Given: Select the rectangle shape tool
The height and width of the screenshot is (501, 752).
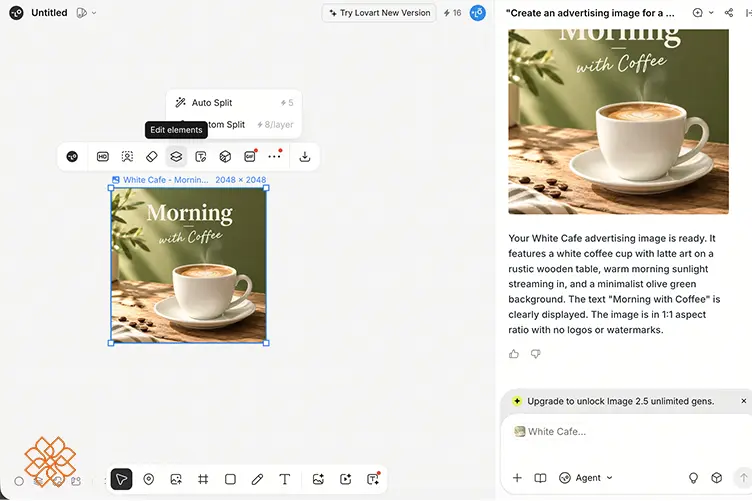Looking at the screenshot, I should 230,479.
